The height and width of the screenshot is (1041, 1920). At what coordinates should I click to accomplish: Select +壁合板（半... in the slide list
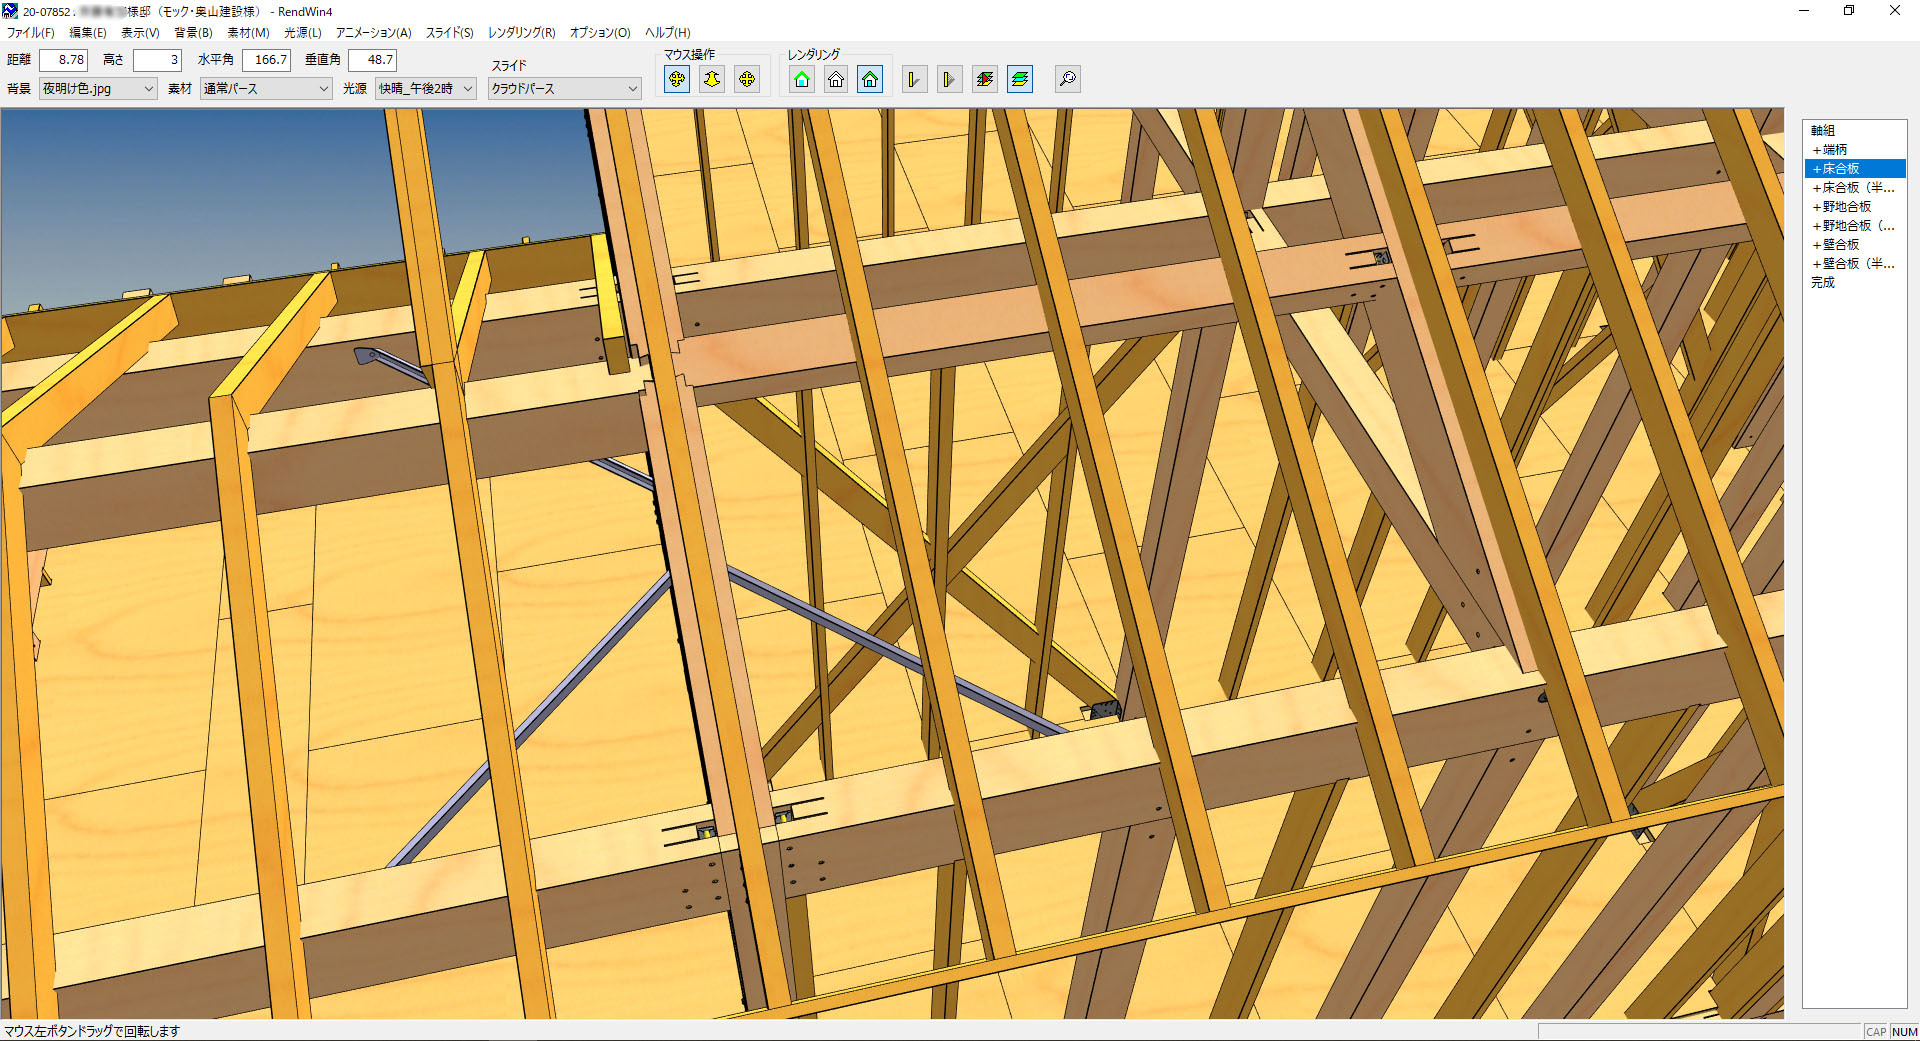click(1855, 263)
